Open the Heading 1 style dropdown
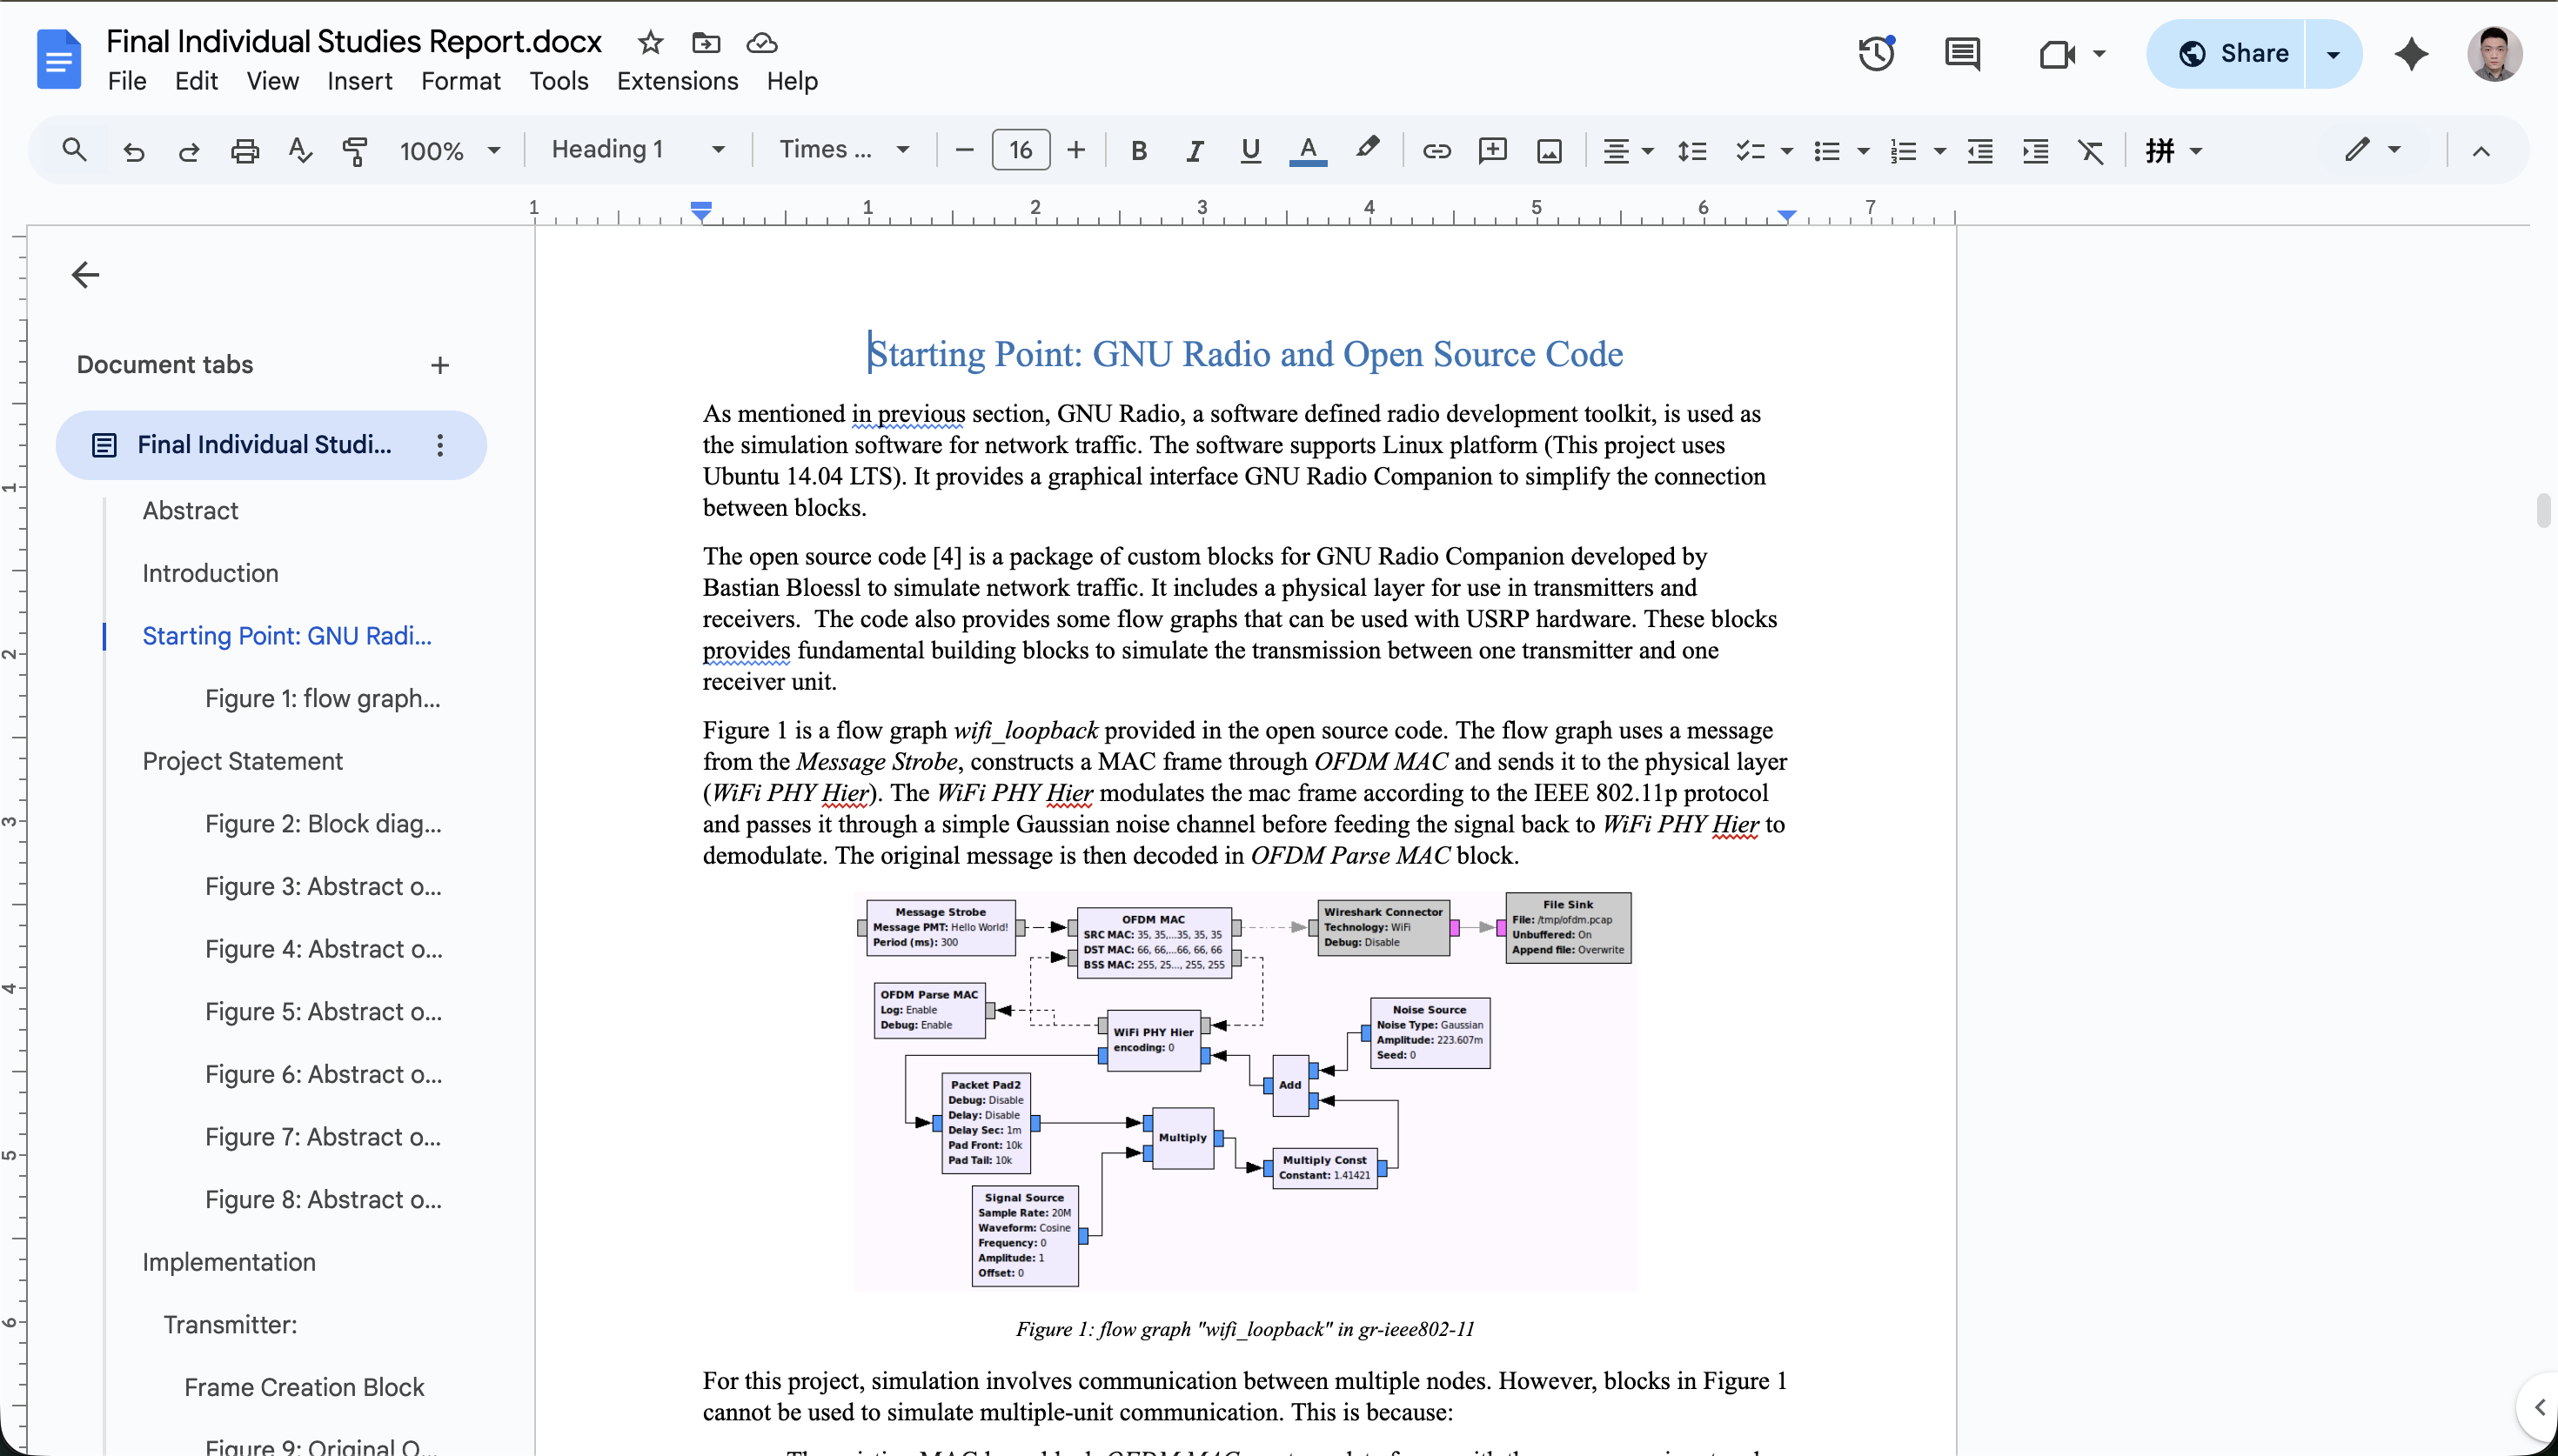 (637, 150)
